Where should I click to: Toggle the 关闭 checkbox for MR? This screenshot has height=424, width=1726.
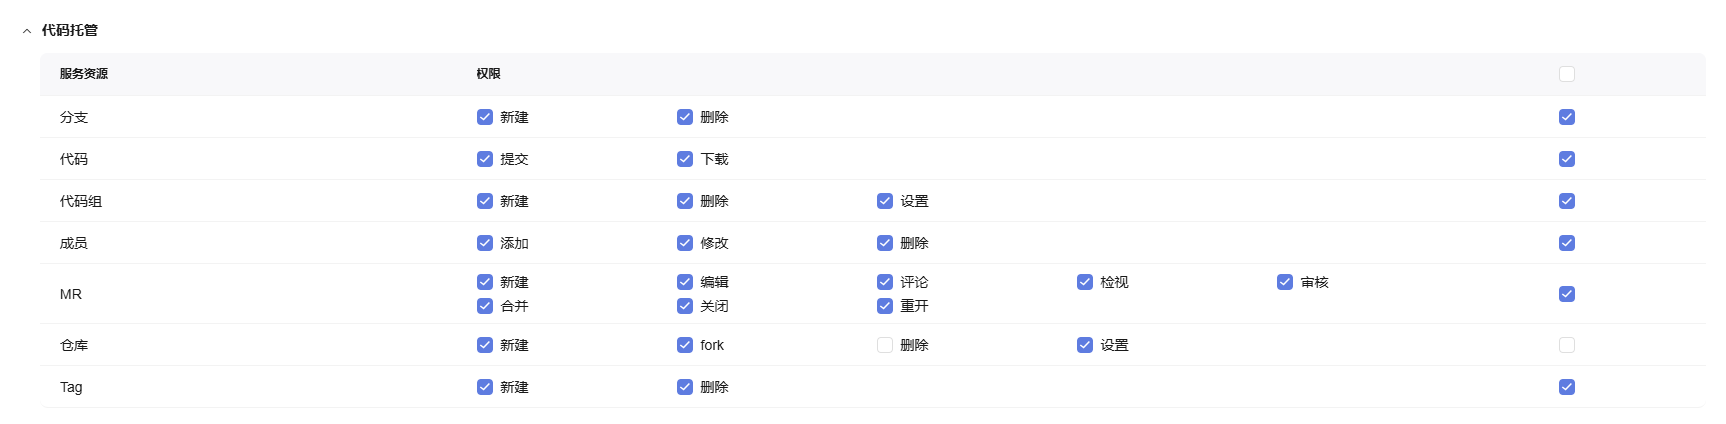pos(685,306)
